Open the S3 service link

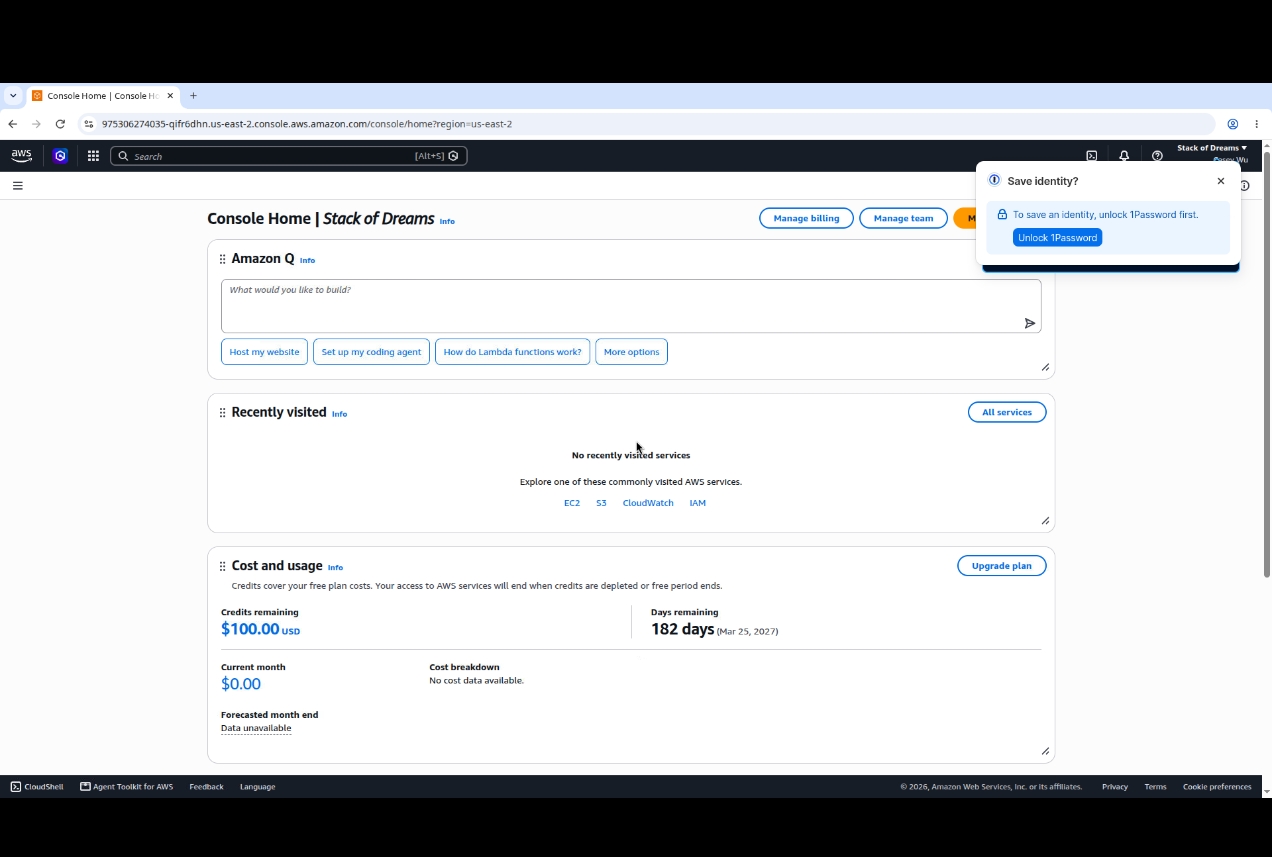601,503
